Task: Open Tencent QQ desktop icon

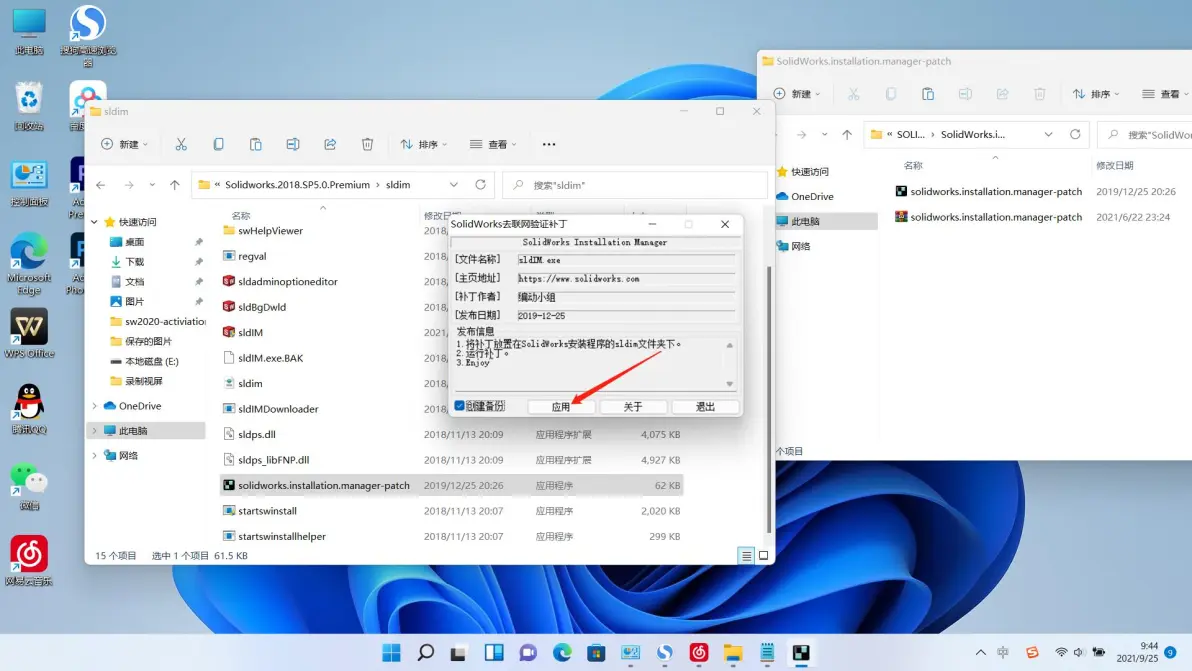Action: click(29, 409)
